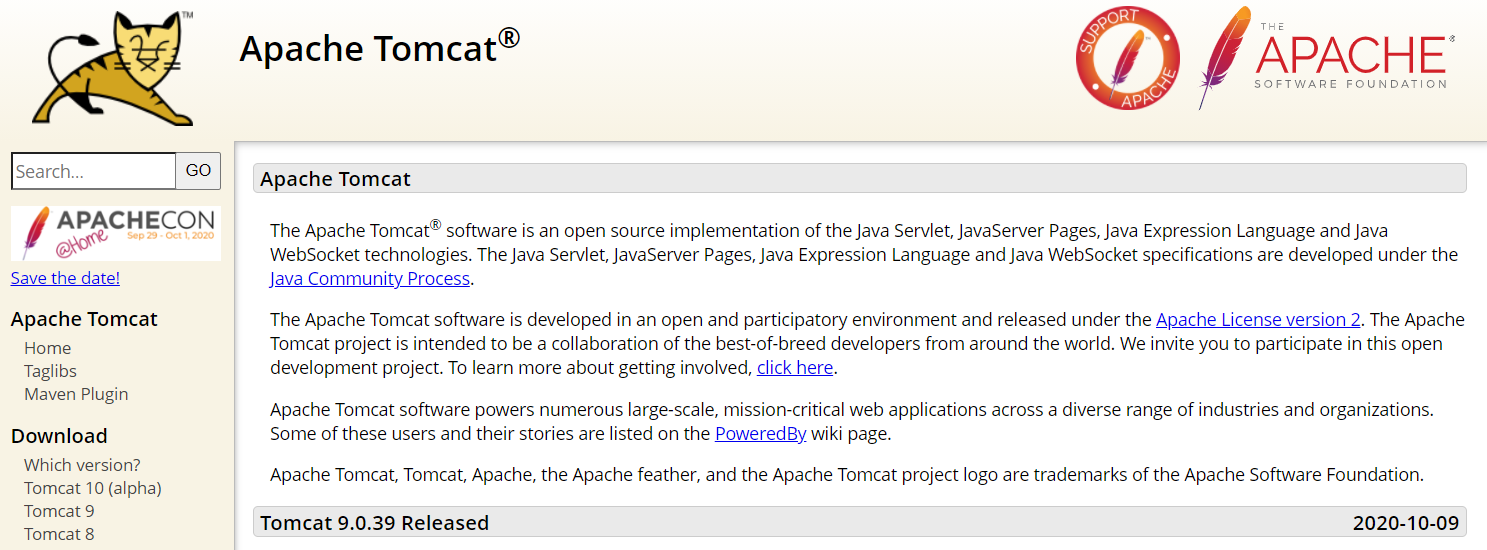
Task: Open the Apache License version 2 link
Action: point(1258,320)
